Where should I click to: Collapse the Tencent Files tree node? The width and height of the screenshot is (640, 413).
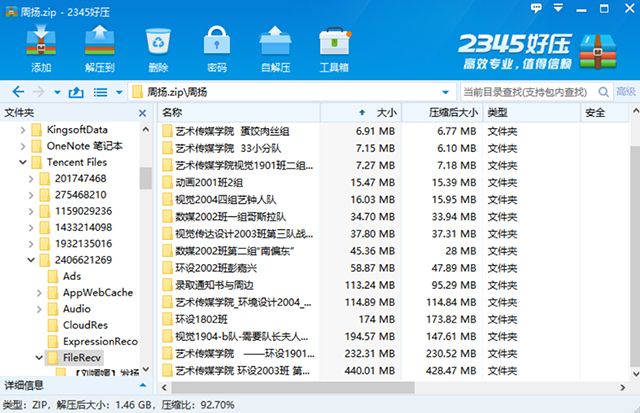coord(22,162)
